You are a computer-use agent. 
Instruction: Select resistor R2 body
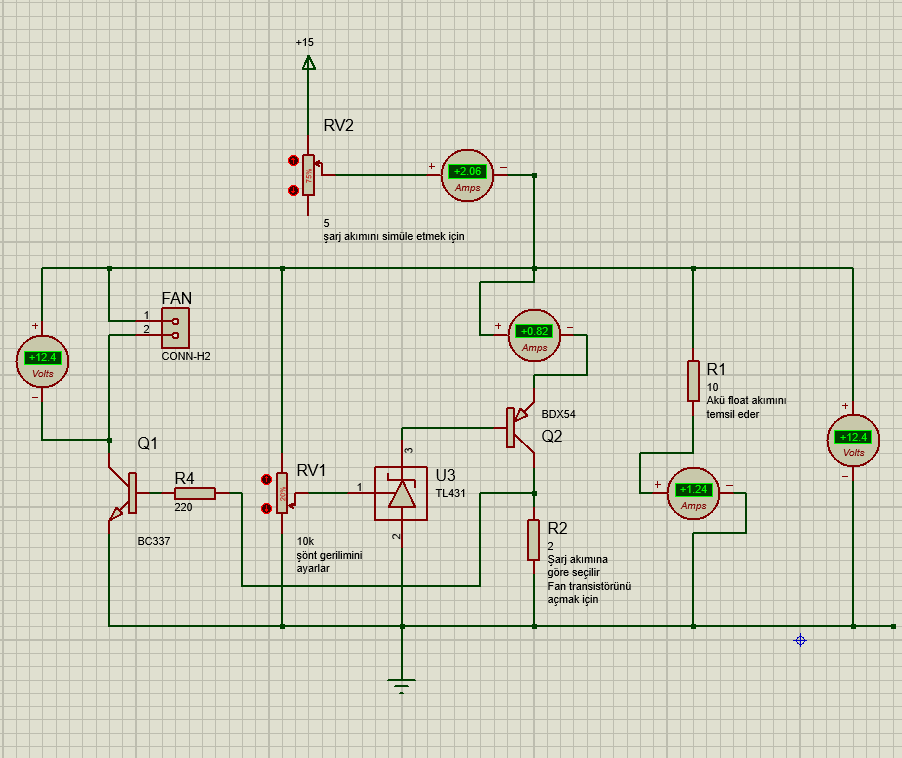coord(535,540)
